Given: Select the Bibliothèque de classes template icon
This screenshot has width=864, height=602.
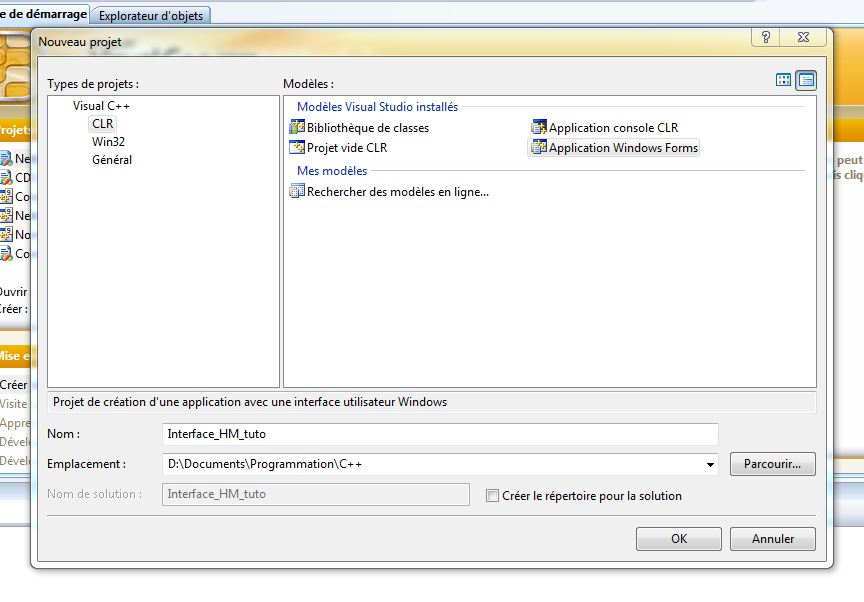Looking at the screenshot, I should click(296, 128).
